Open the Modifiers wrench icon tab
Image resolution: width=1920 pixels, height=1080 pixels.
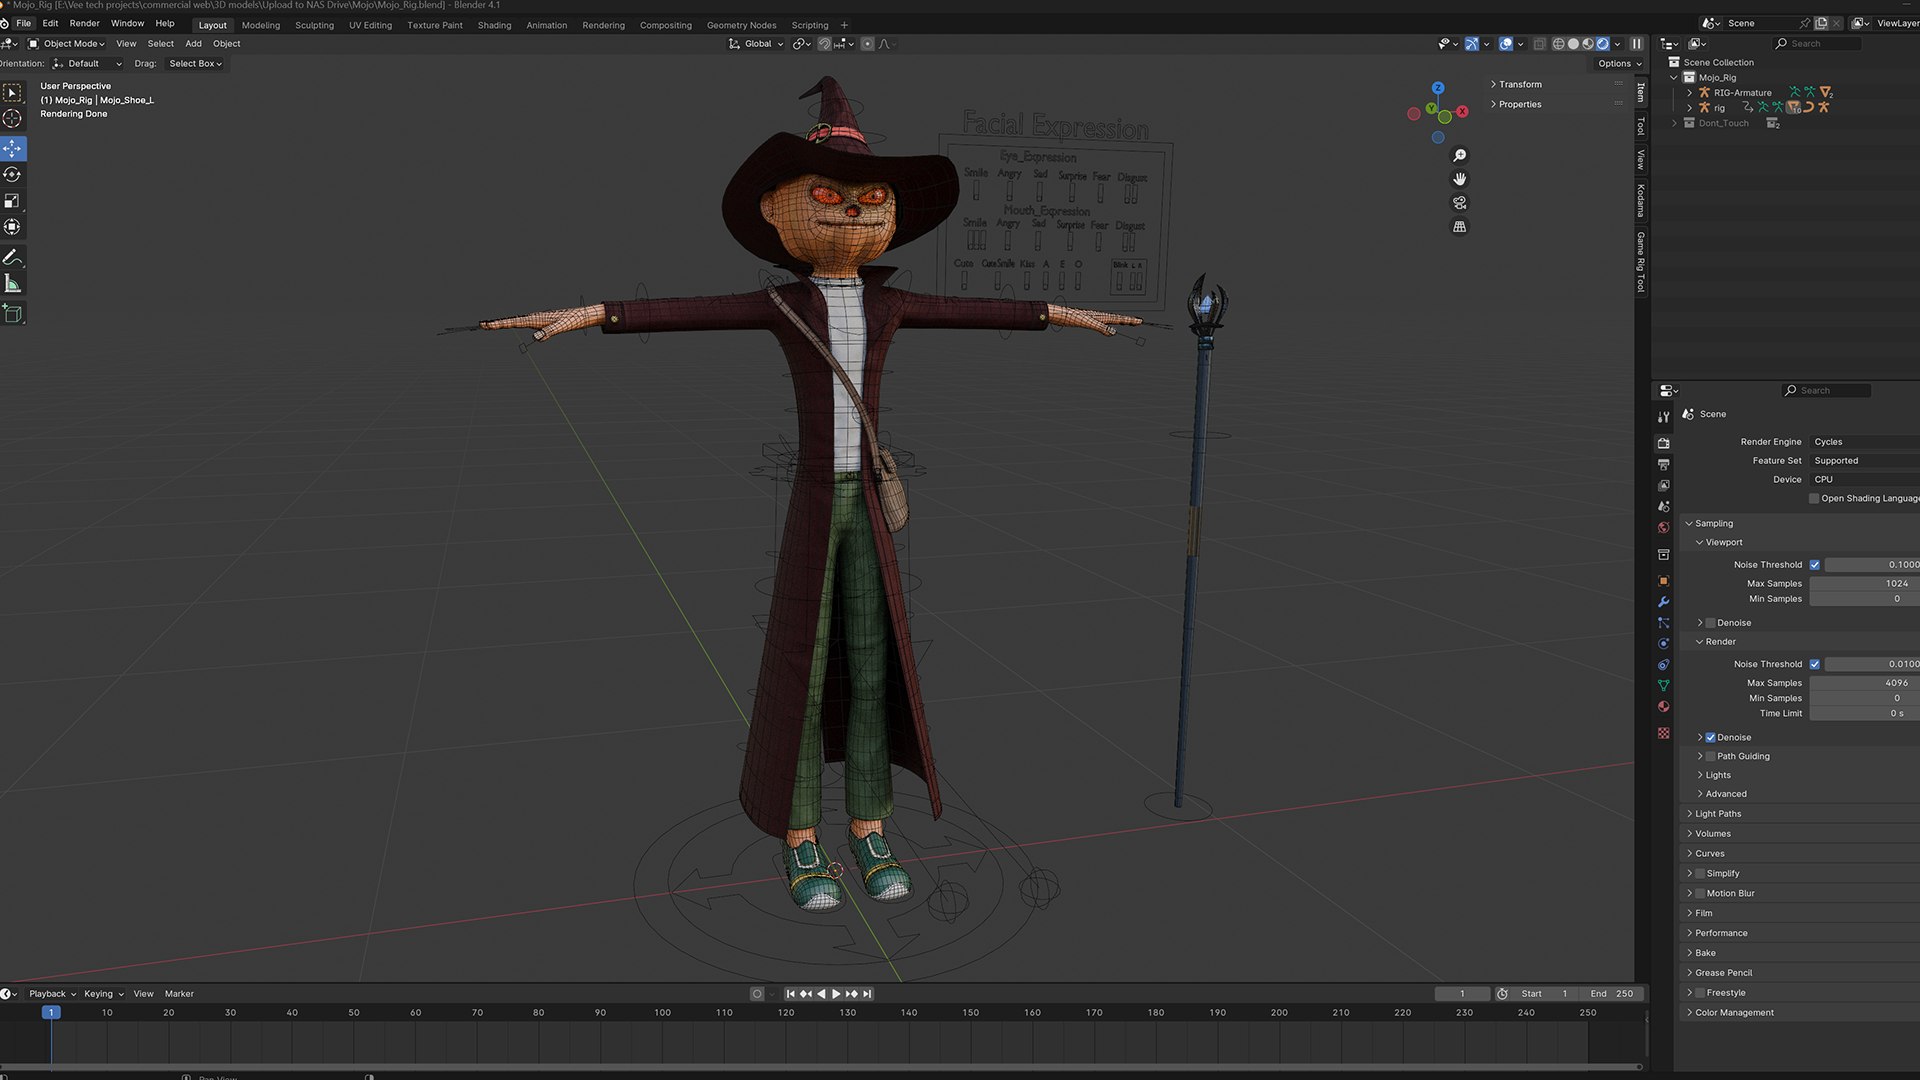(x=1663, y=602)
